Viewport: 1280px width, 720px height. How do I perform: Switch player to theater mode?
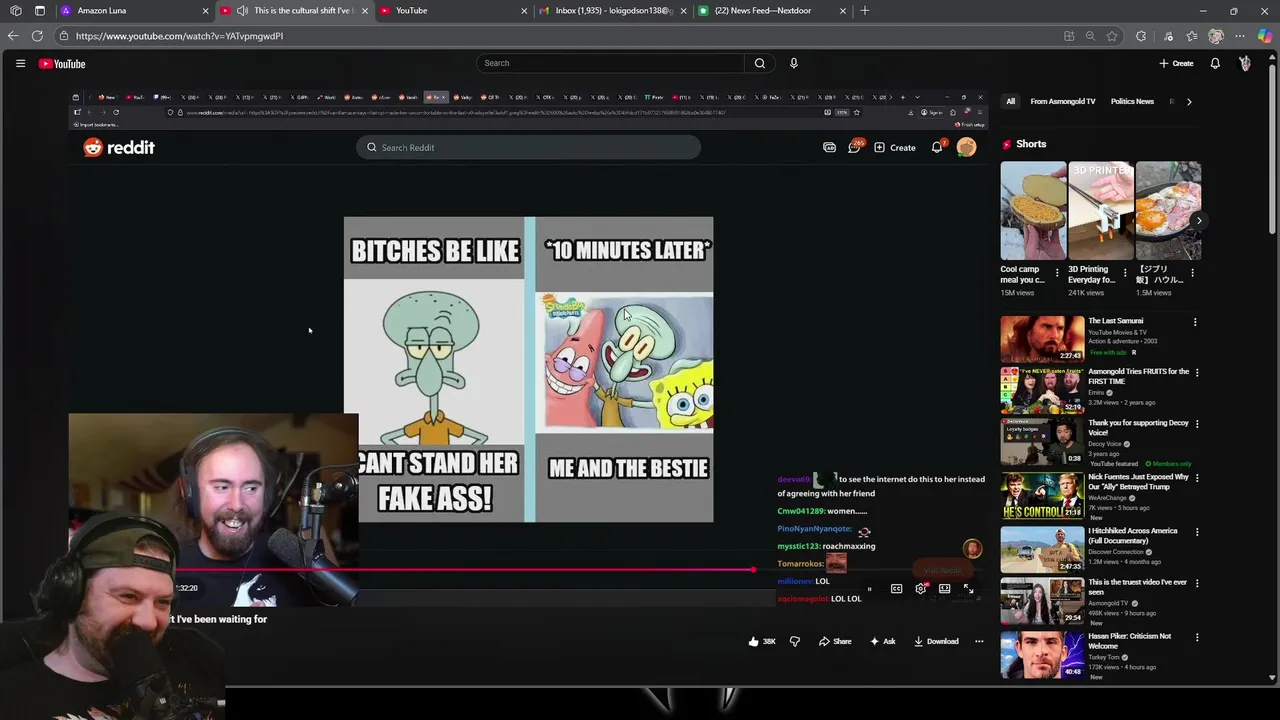click(945, 589)
